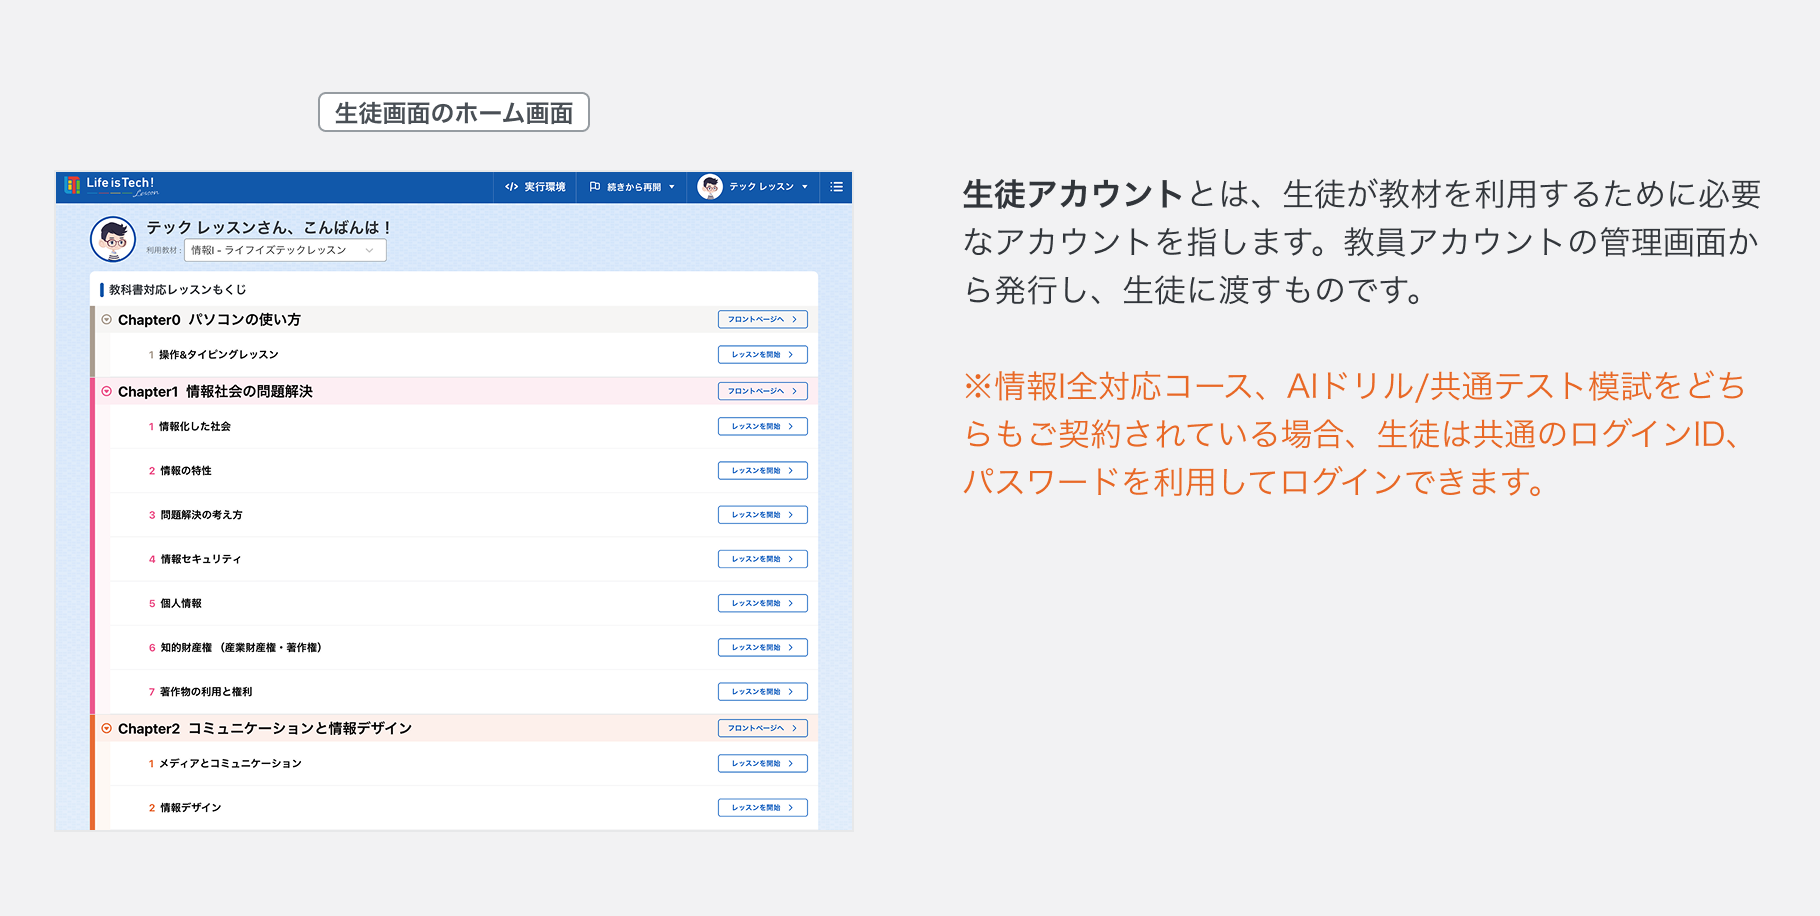1820x916 pixels.
Task: Select the 操作&タイピングレッスン lesson title
Action: [x=219, y=355]
